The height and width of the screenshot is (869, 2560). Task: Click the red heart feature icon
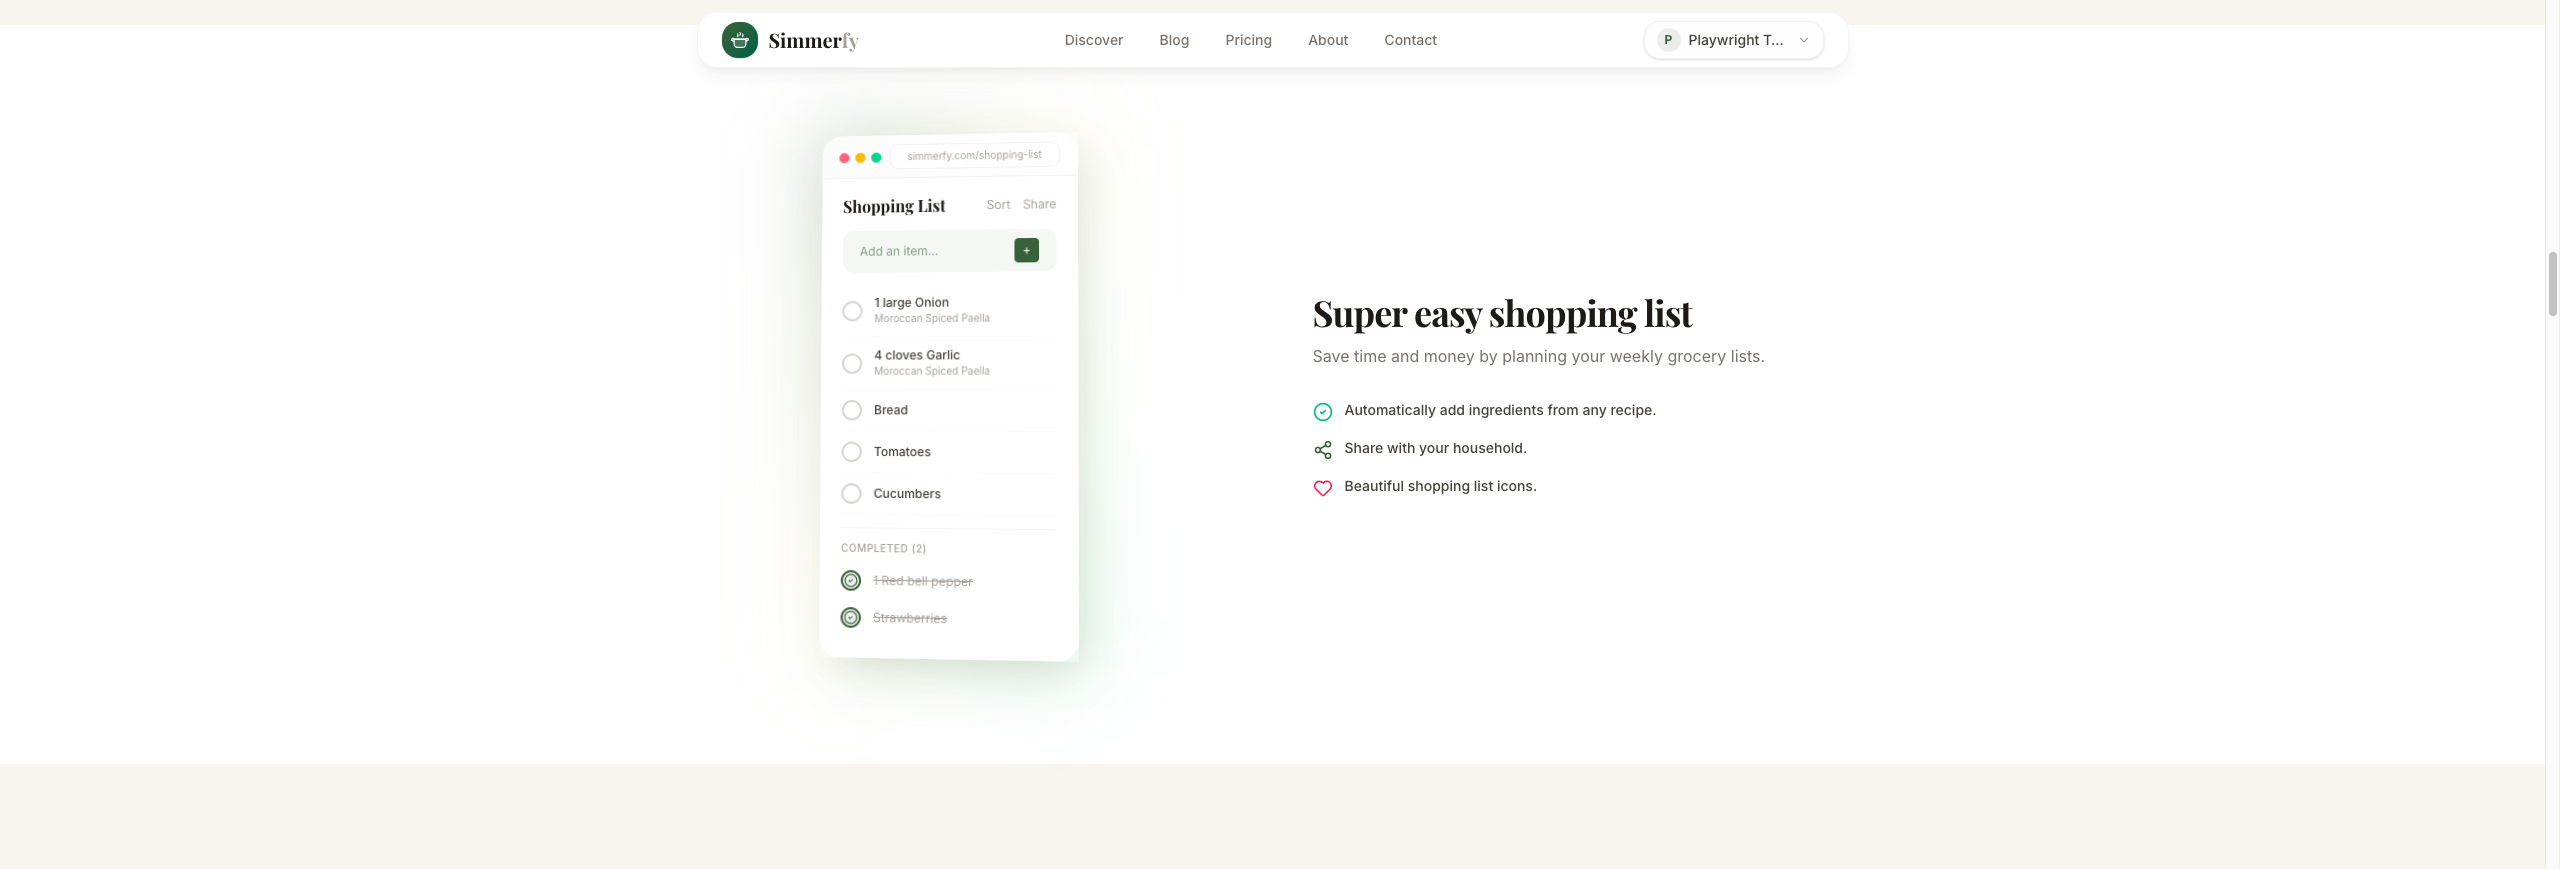pyautogui.click(x=1322, y=488)
